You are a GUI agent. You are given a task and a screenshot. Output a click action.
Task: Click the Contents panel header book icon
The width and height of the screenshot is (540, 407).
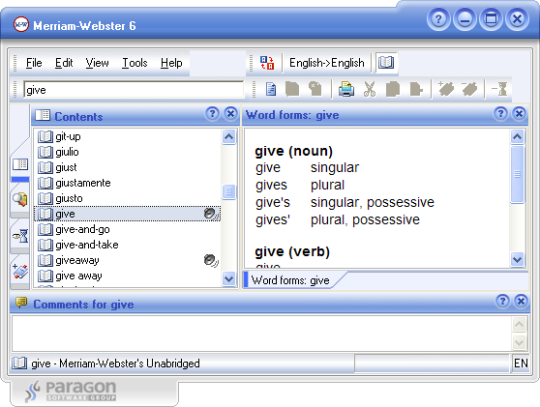[x=43, y=115]
